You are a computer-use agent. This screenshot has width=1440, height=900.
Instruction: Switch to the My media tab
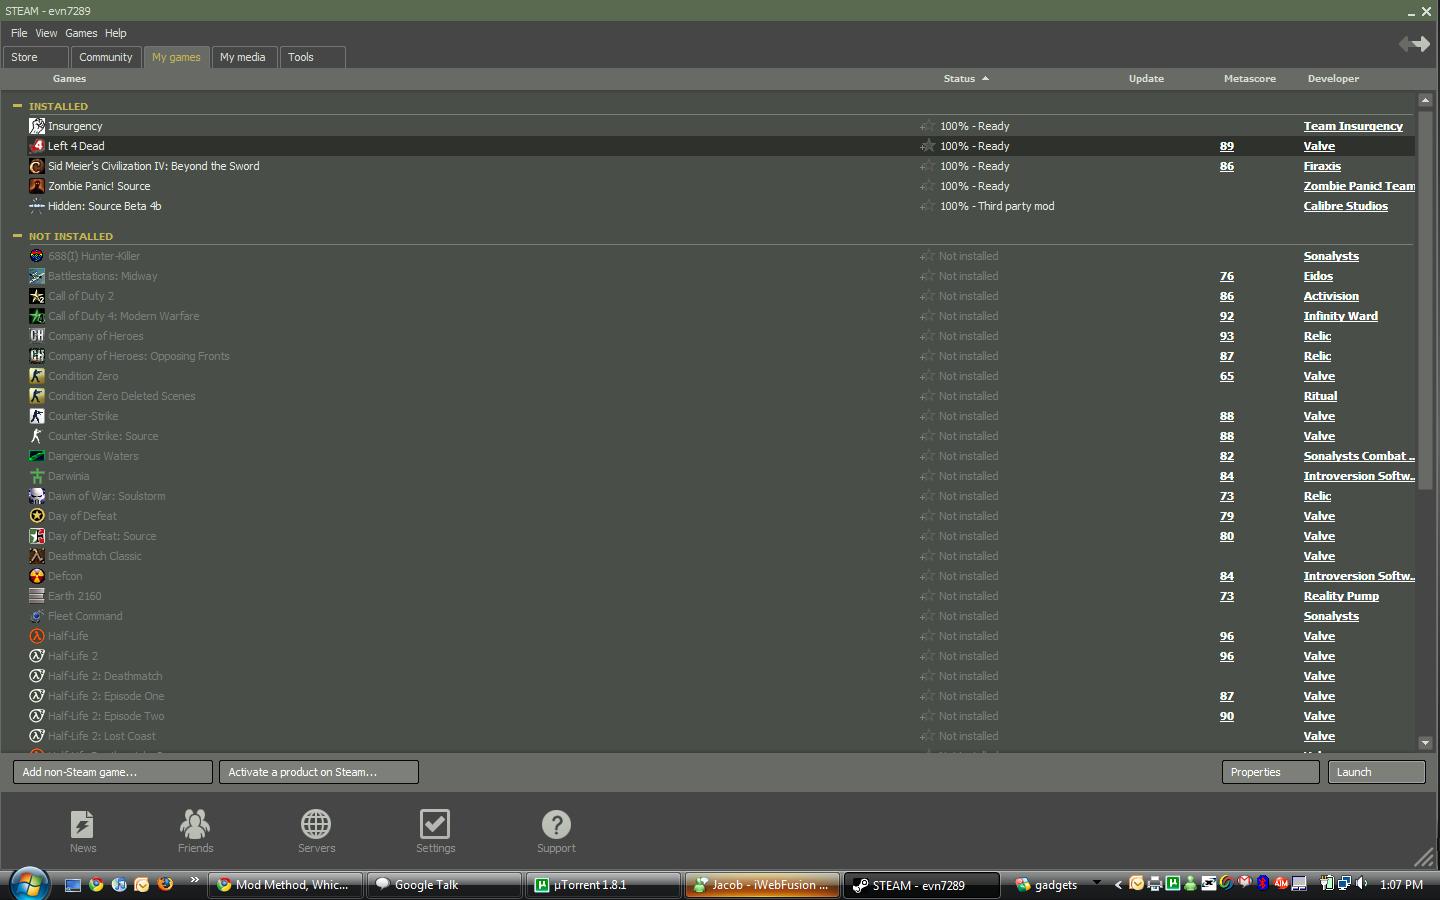tap(243, 57)
